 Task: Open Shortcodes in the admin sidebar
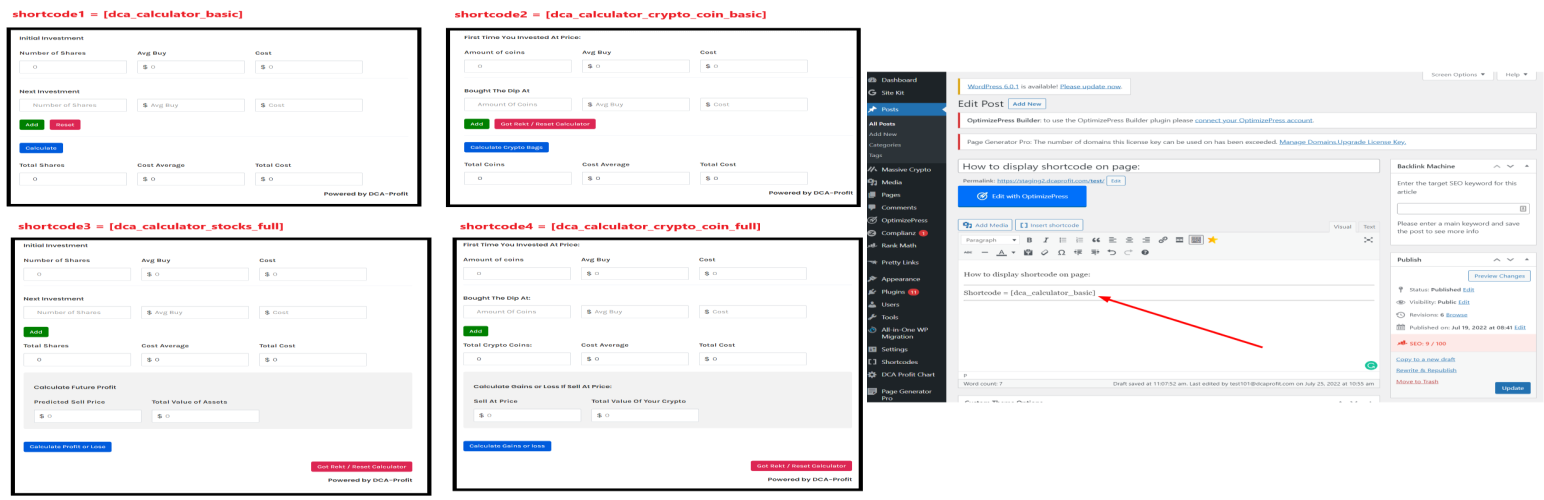[900, 362]
